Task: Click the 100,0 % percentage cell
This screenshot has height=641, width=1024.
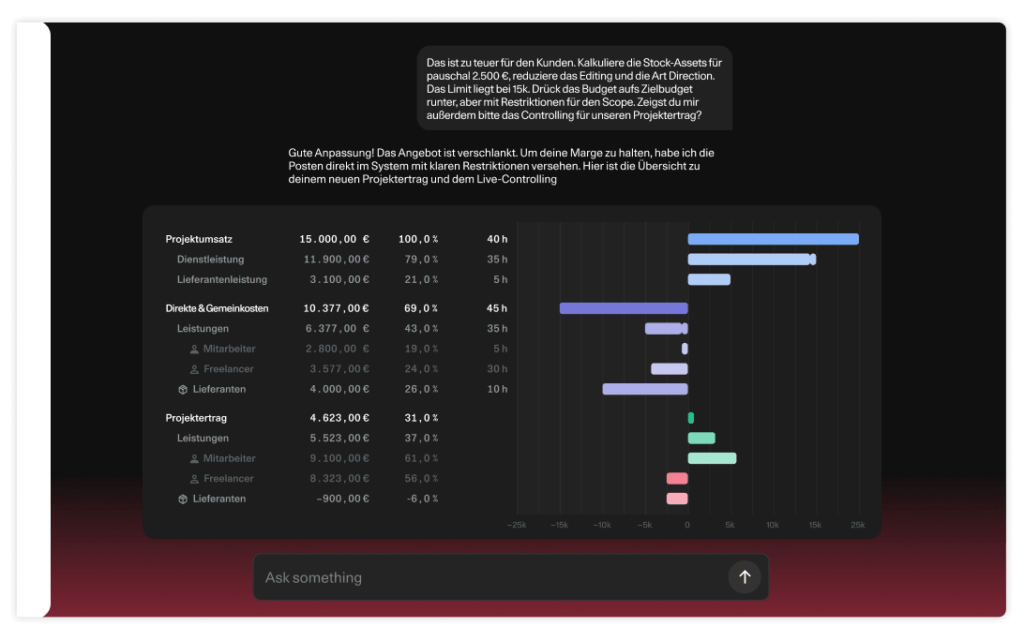Action: pyautogui.click(x=419, y=239)
